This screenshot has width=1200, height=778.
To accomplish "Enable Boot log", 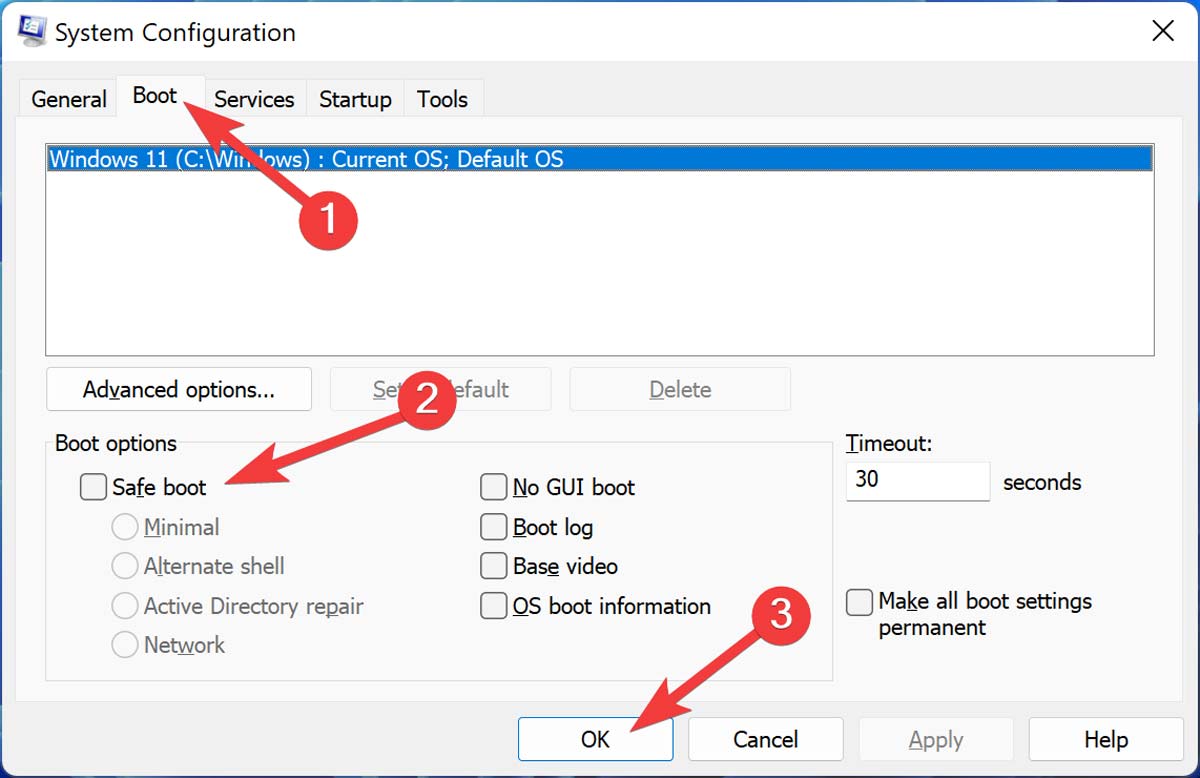I will click(493, 527).
